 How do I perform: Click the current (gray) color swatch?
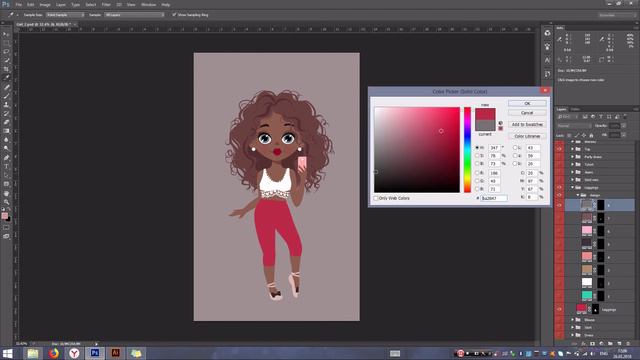[485, 125]
